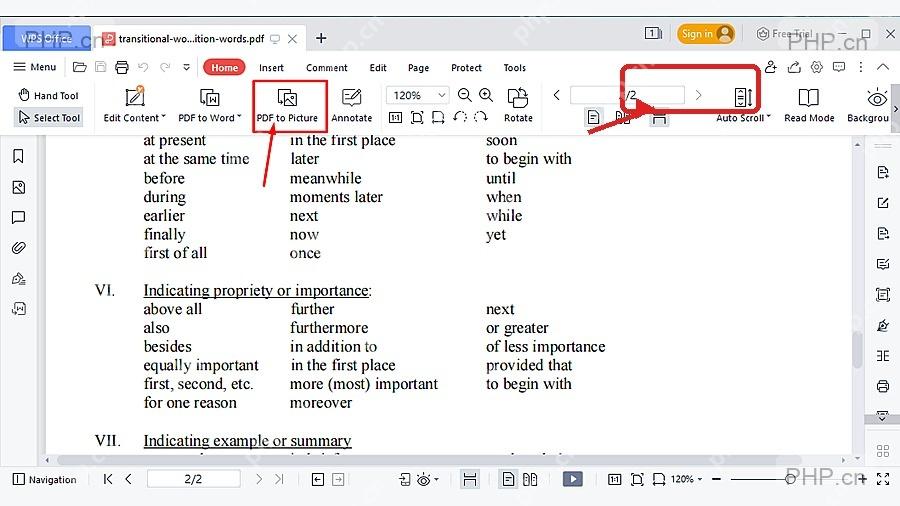900x506 pixels.
Task: Click the Sign in button
Action: coord(706,34)
